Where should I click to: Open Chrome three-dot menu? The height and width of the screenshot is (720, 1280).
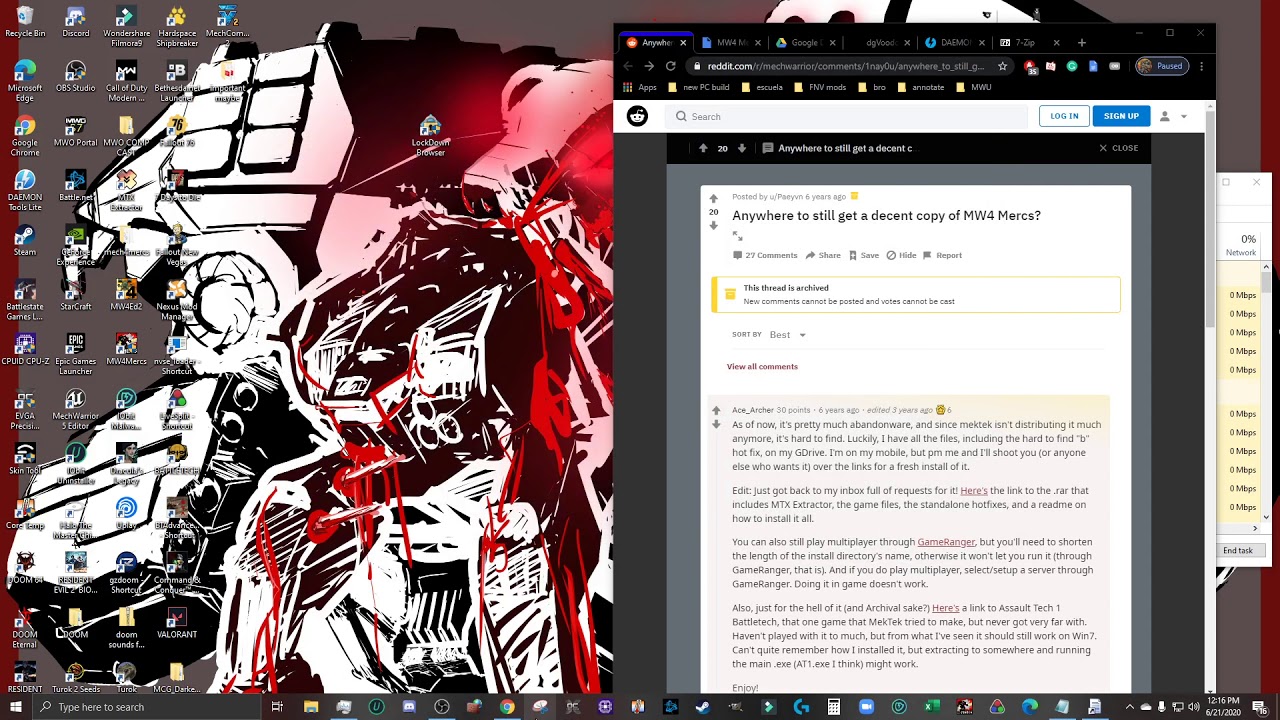click(1201, 66)
